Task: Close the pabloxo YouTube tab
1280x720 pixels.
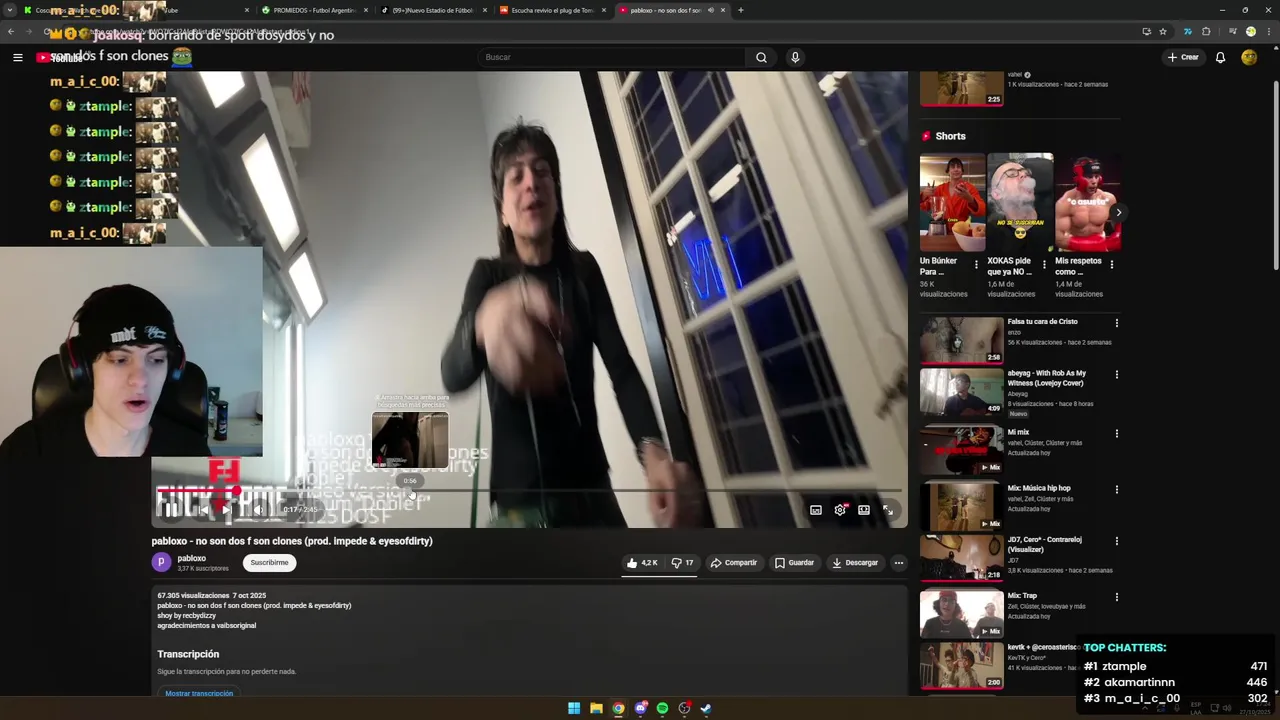Action: click(722, 10)
